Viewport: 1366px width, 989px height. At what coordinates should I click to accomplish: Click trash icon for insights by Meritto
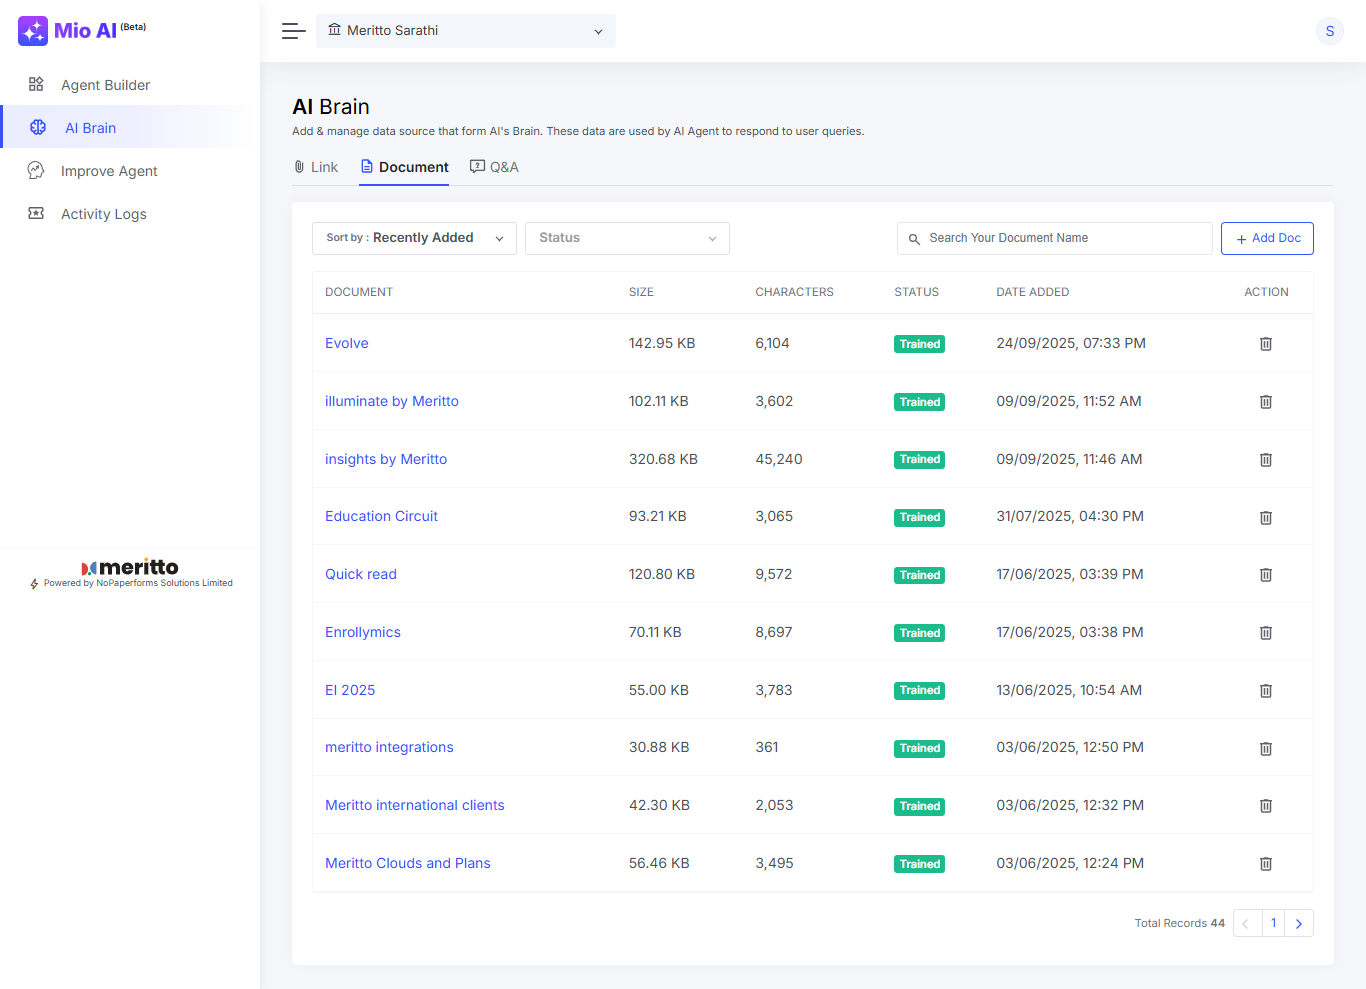tap(1265, 460)
